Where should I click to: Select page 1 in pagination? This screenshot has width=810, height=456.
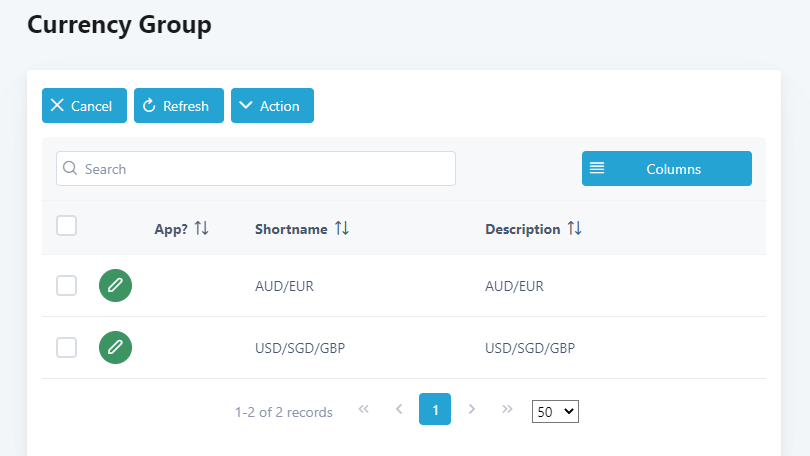coord(435,410)
